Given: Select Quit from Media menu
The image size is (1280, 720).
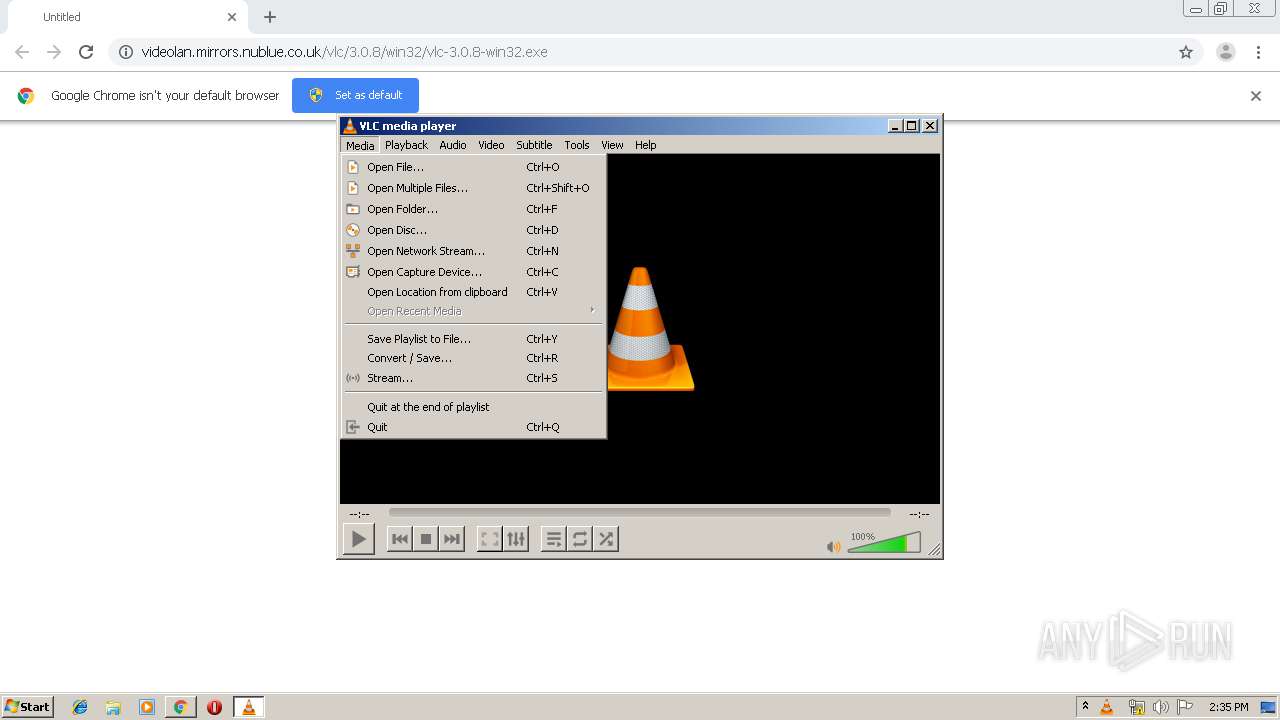Looking at the screenshot, I should click(473, 427).
